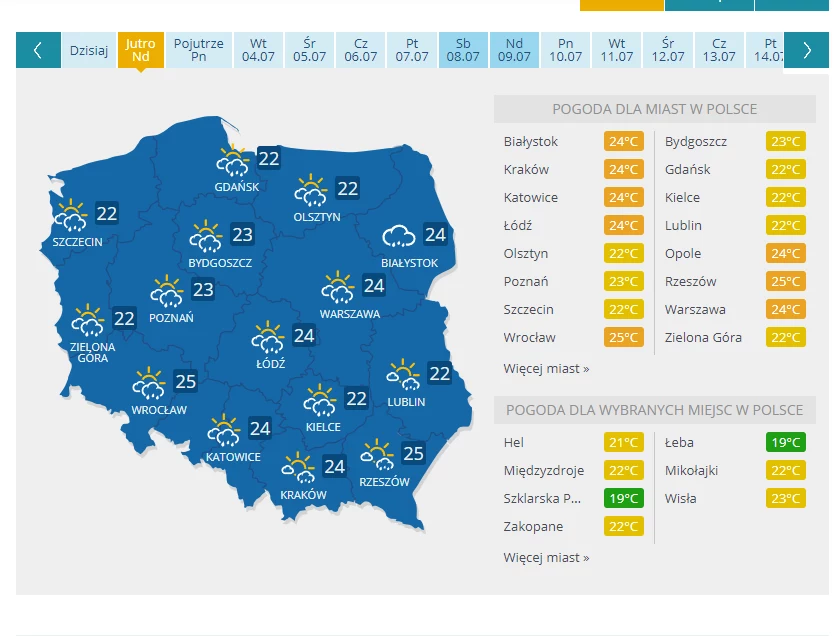This screenshot has width=834, height=636.
Task: Click the Łódź weather icon on map
Action: pos(268,337)
